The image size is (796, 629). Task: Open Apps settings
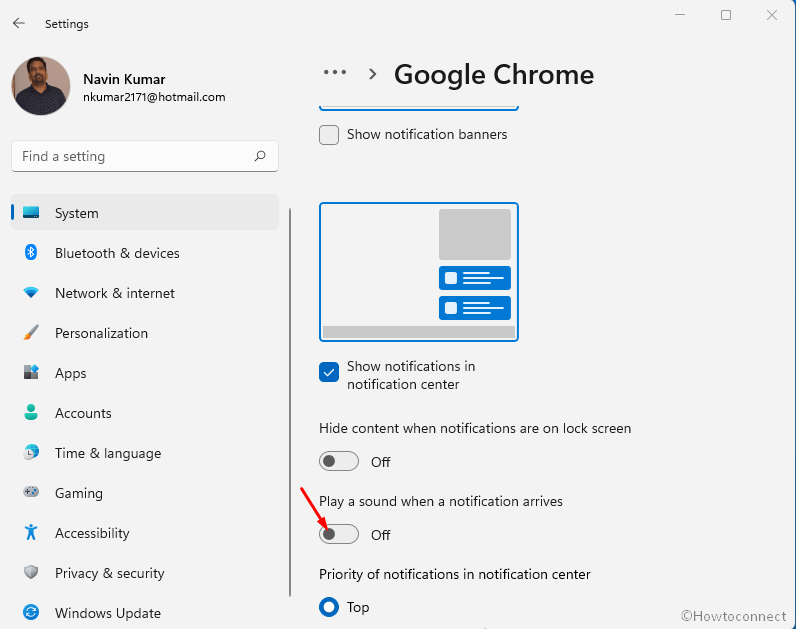pos(145,373)
